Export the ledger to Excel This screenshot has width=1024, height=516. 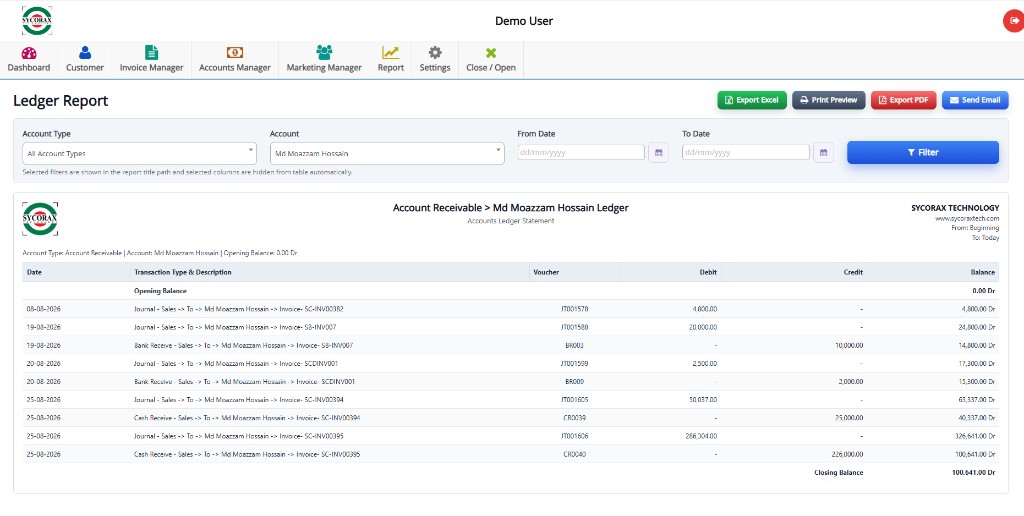coord(752,100)
